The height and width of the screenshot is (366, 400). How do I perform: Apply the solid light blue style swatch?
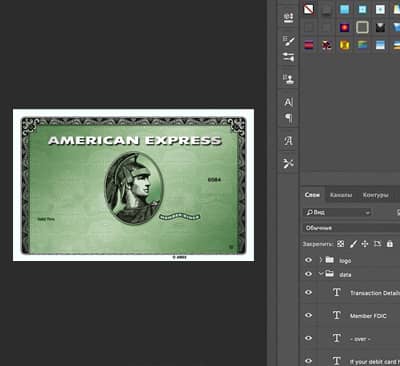click(x=344, y=9)
